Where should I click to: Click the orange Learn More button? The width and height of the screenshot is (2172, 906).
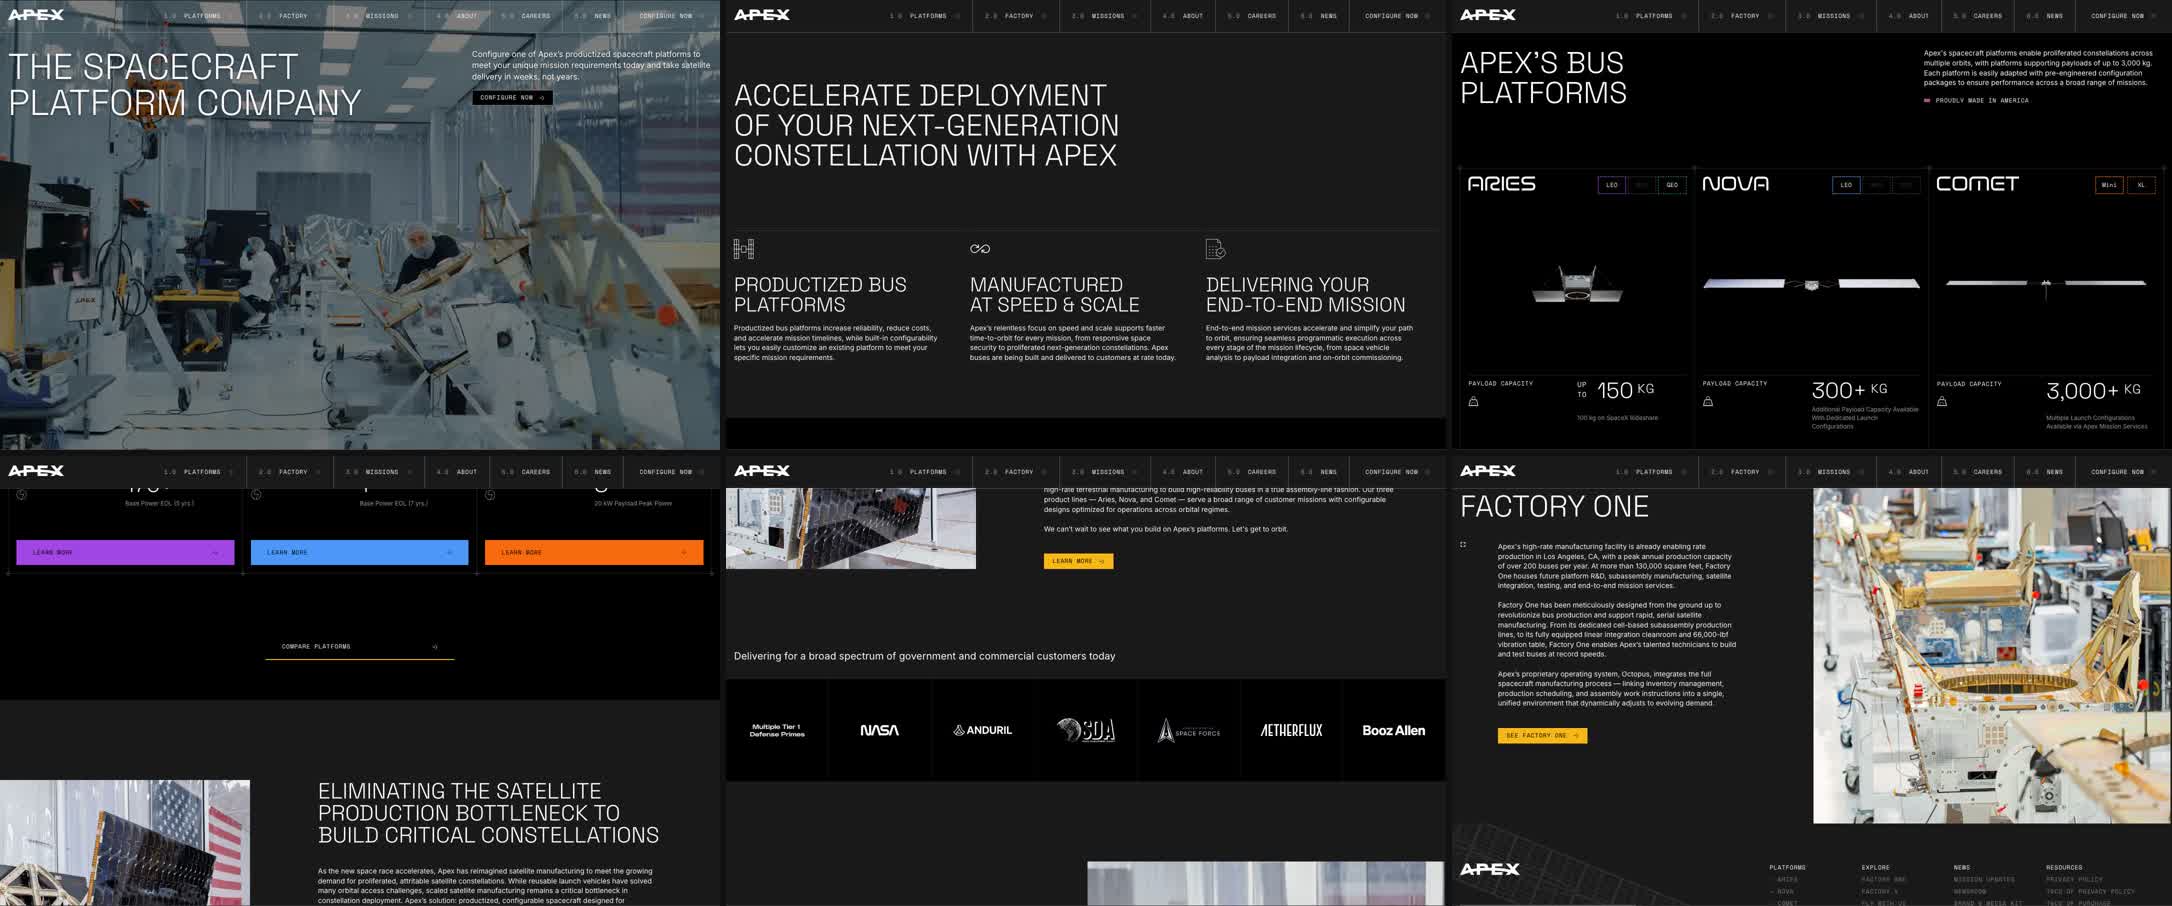pos(594,552)
